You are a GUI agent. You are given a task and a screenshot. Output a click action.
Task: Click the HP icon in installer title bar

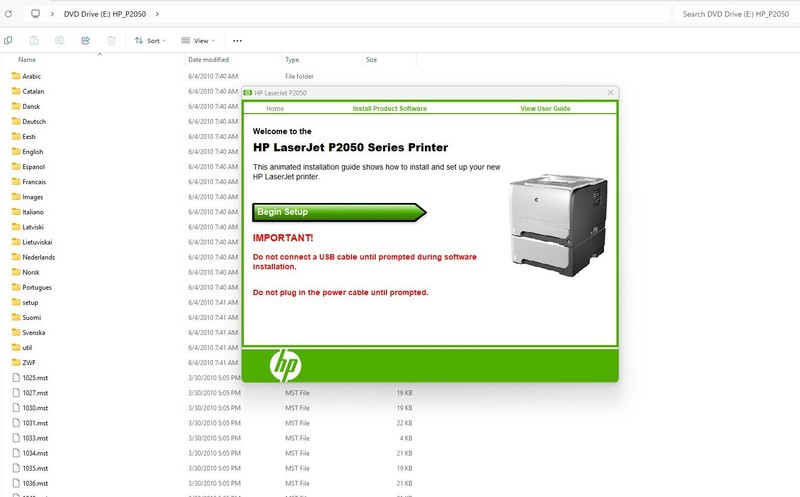coord(248,92)
